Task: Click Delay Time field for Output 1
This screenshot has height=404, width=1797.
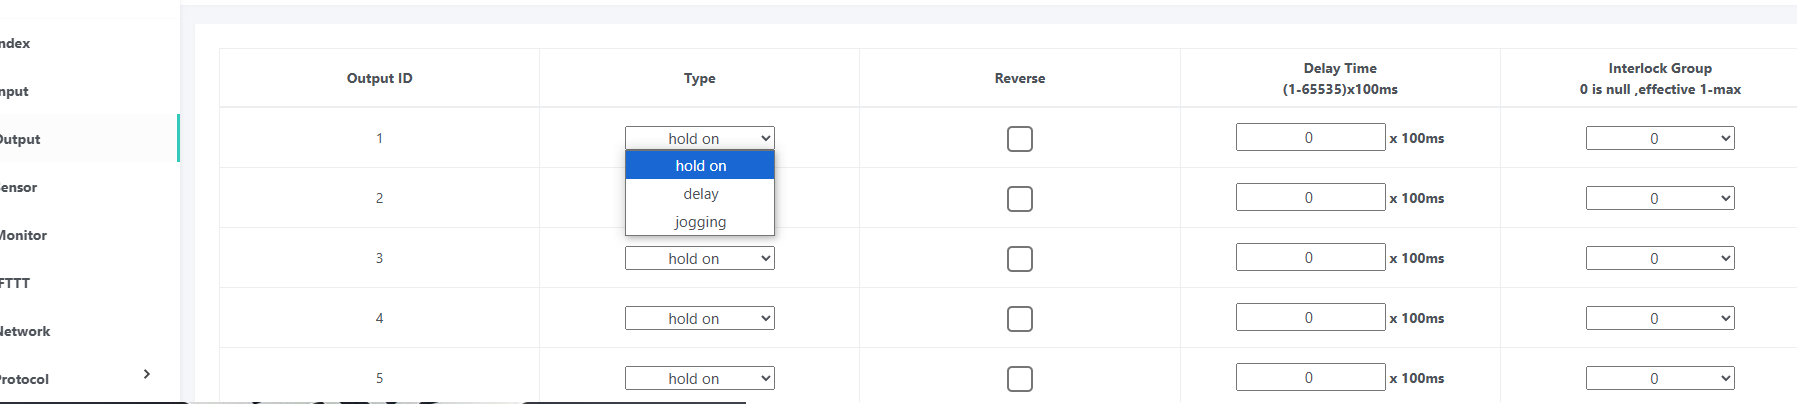Action: pyautogui.click(x=1309, y=138)
